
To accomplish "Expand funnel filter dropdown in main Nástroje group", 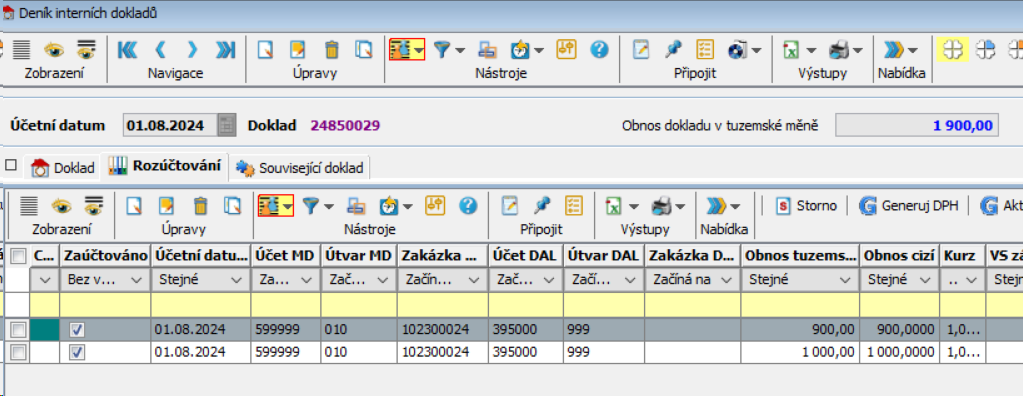I will click(461, 50).
